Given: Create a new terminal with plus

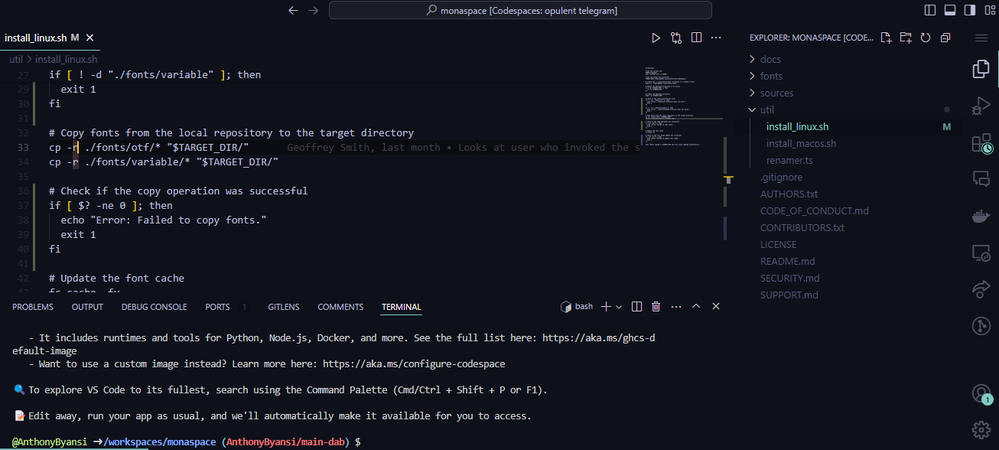Looking at the screenshot, I should 606,307.
